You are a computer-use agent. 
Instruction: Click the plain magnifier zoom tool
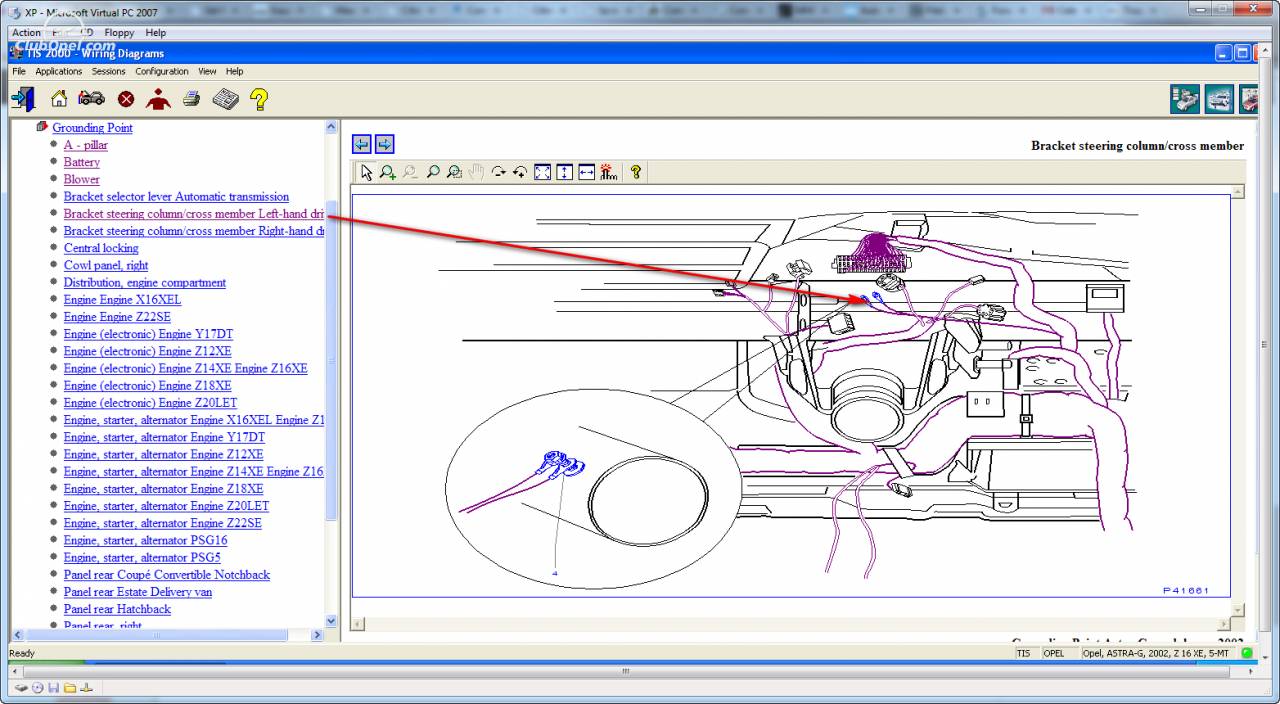432,172
